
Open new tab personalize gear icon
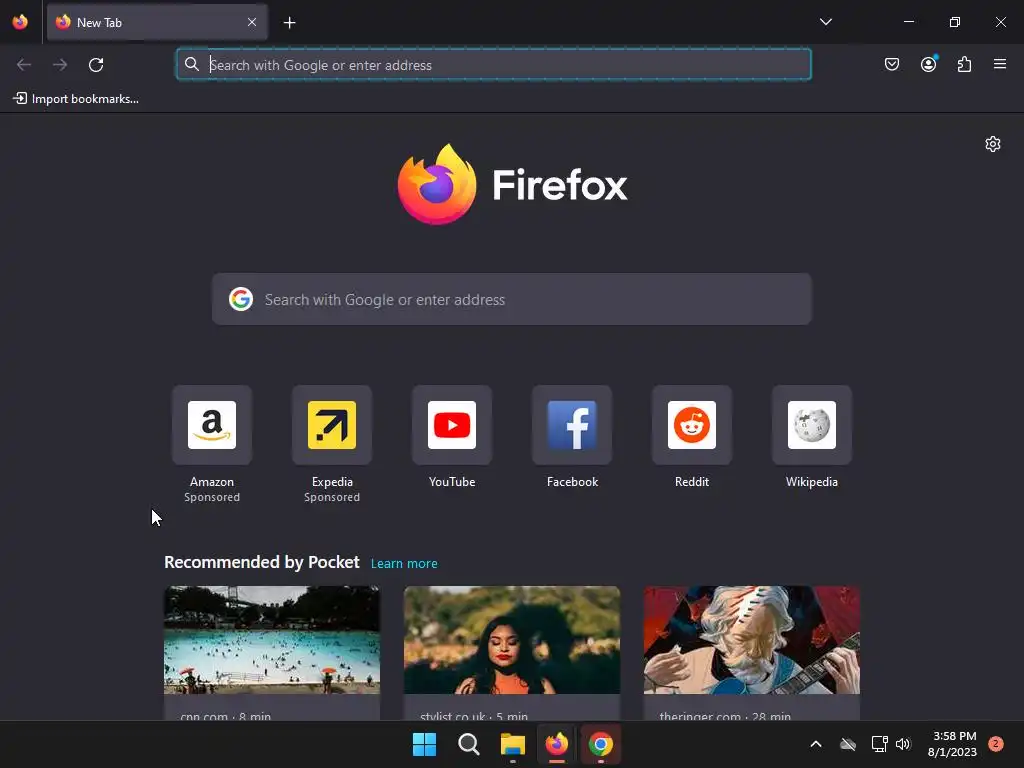993,144
